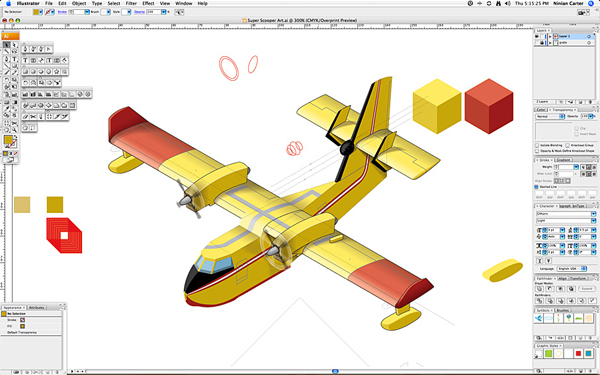
Task: Switch to the Align tab
Action: click(x=562, y=279)
